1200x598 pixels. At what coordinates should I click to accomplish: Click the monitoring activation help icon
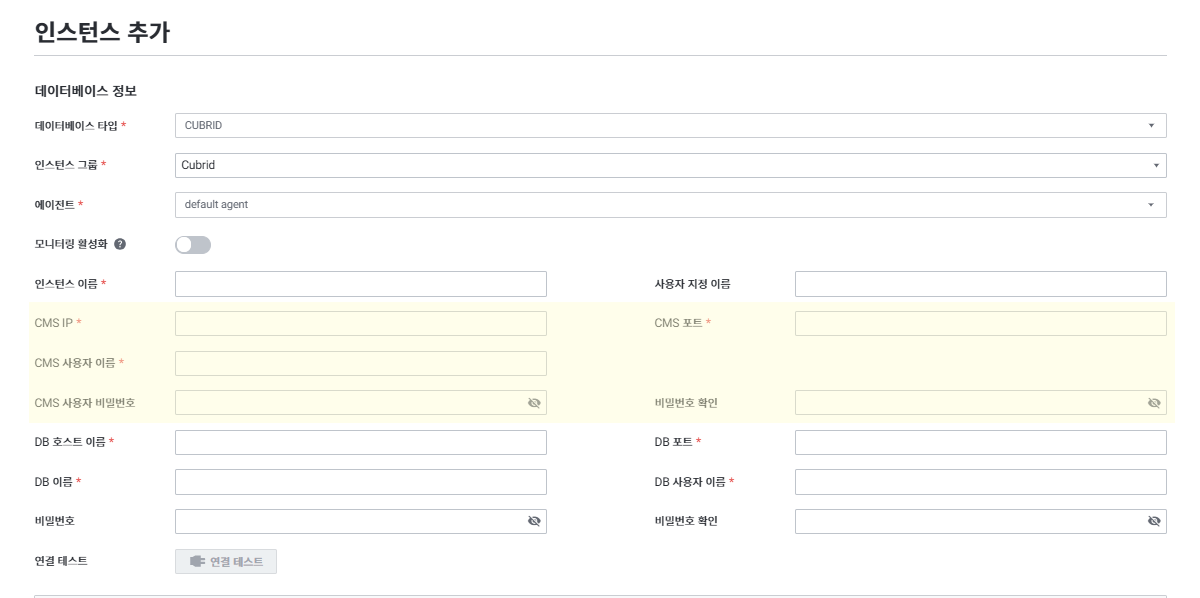pos(120,244)
